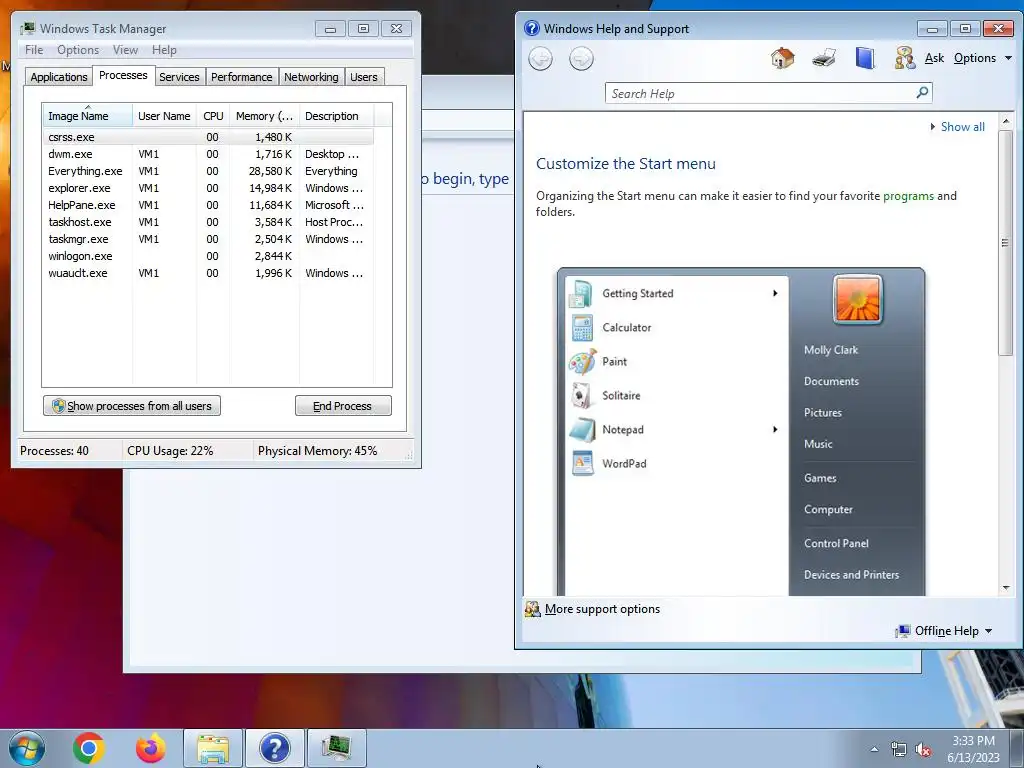Sort by Memory column header

[264, 116]
